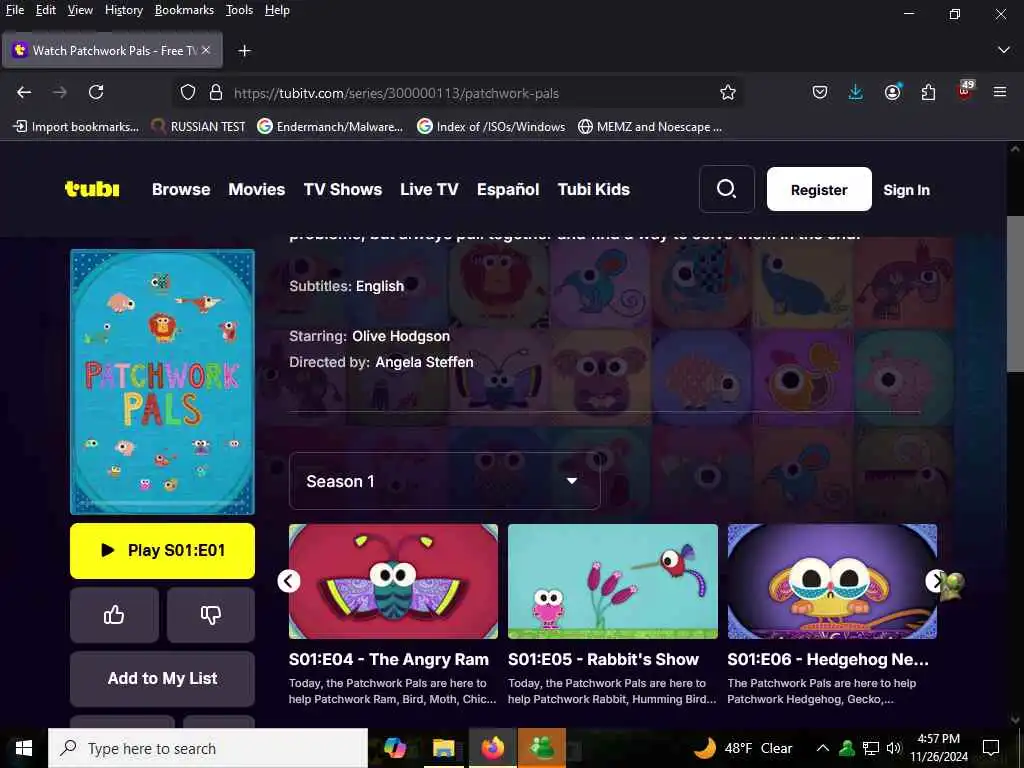
Task: Open the Edit menu
Action: 46,10
